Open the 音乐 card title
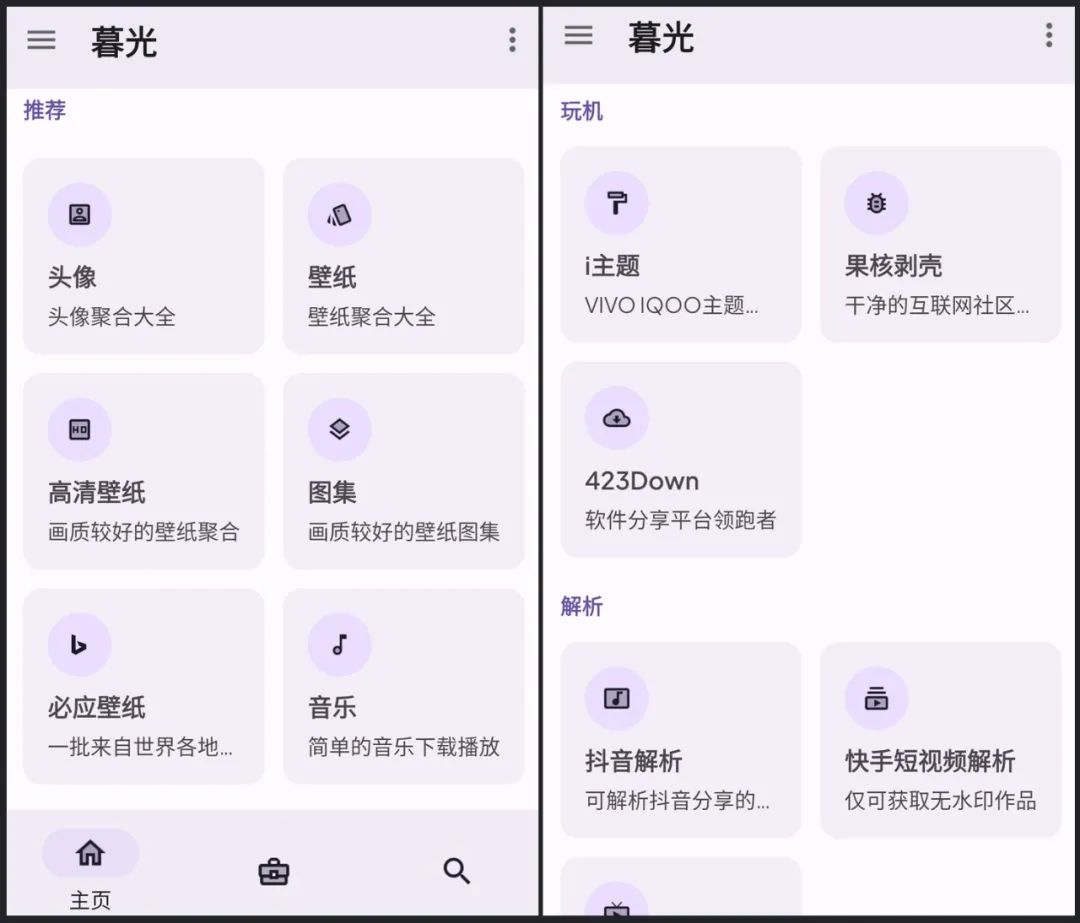The width and height of the screenshot is (1080, 923). pyautogui.click(x=332, y=707)
